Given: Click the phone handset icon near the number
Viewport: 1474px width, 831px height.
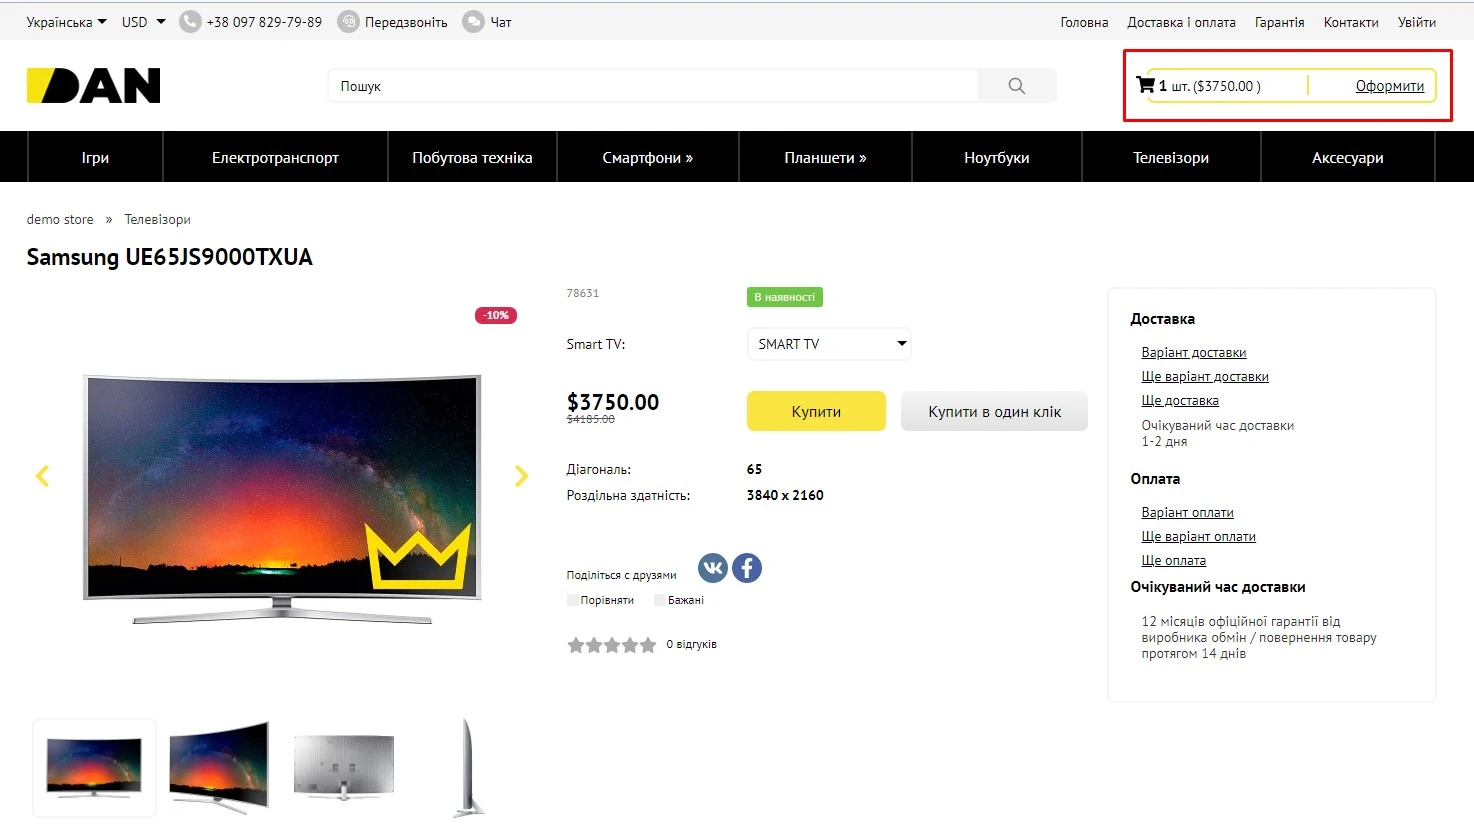Looking at the screenshot, I should tap(189, 21).
